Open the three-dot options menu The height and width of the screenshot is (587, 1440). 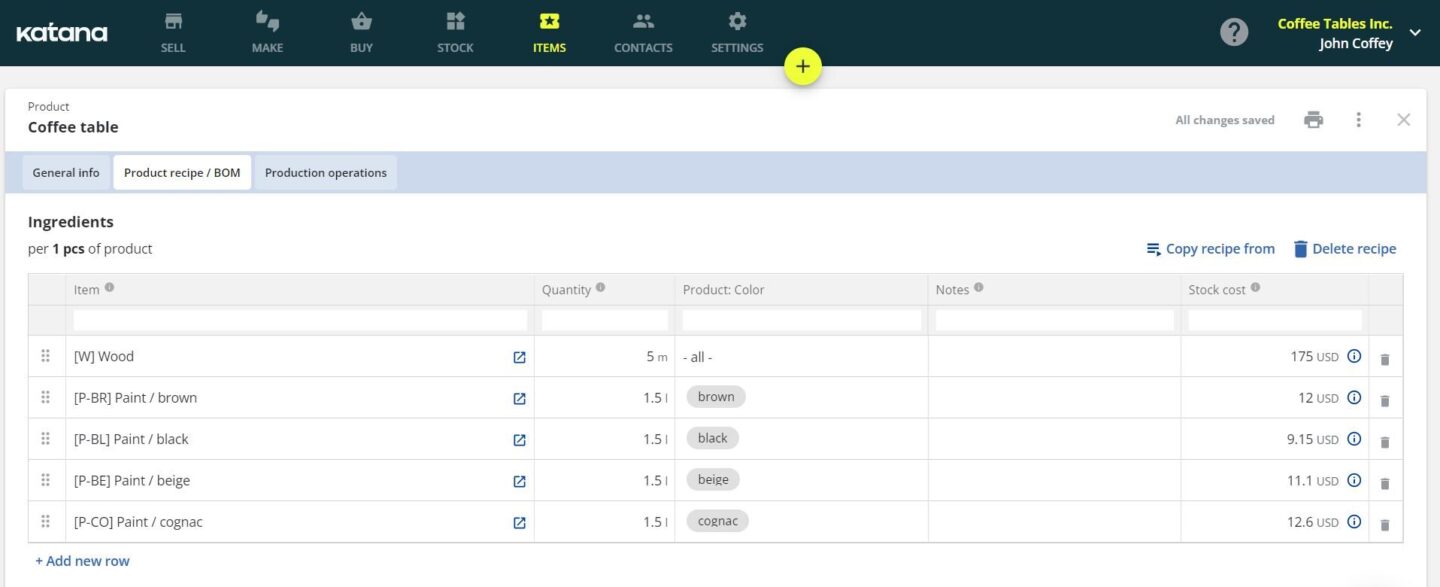pyautogui.click(x=1358, y=119)
